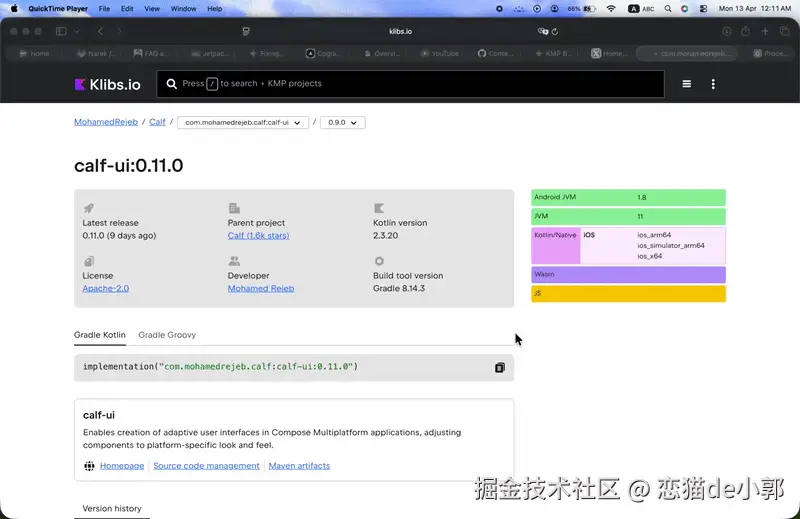This screenshot has width=800, height=519.
Task: Click the Kotlin/Native platform label
Action: 555,235
